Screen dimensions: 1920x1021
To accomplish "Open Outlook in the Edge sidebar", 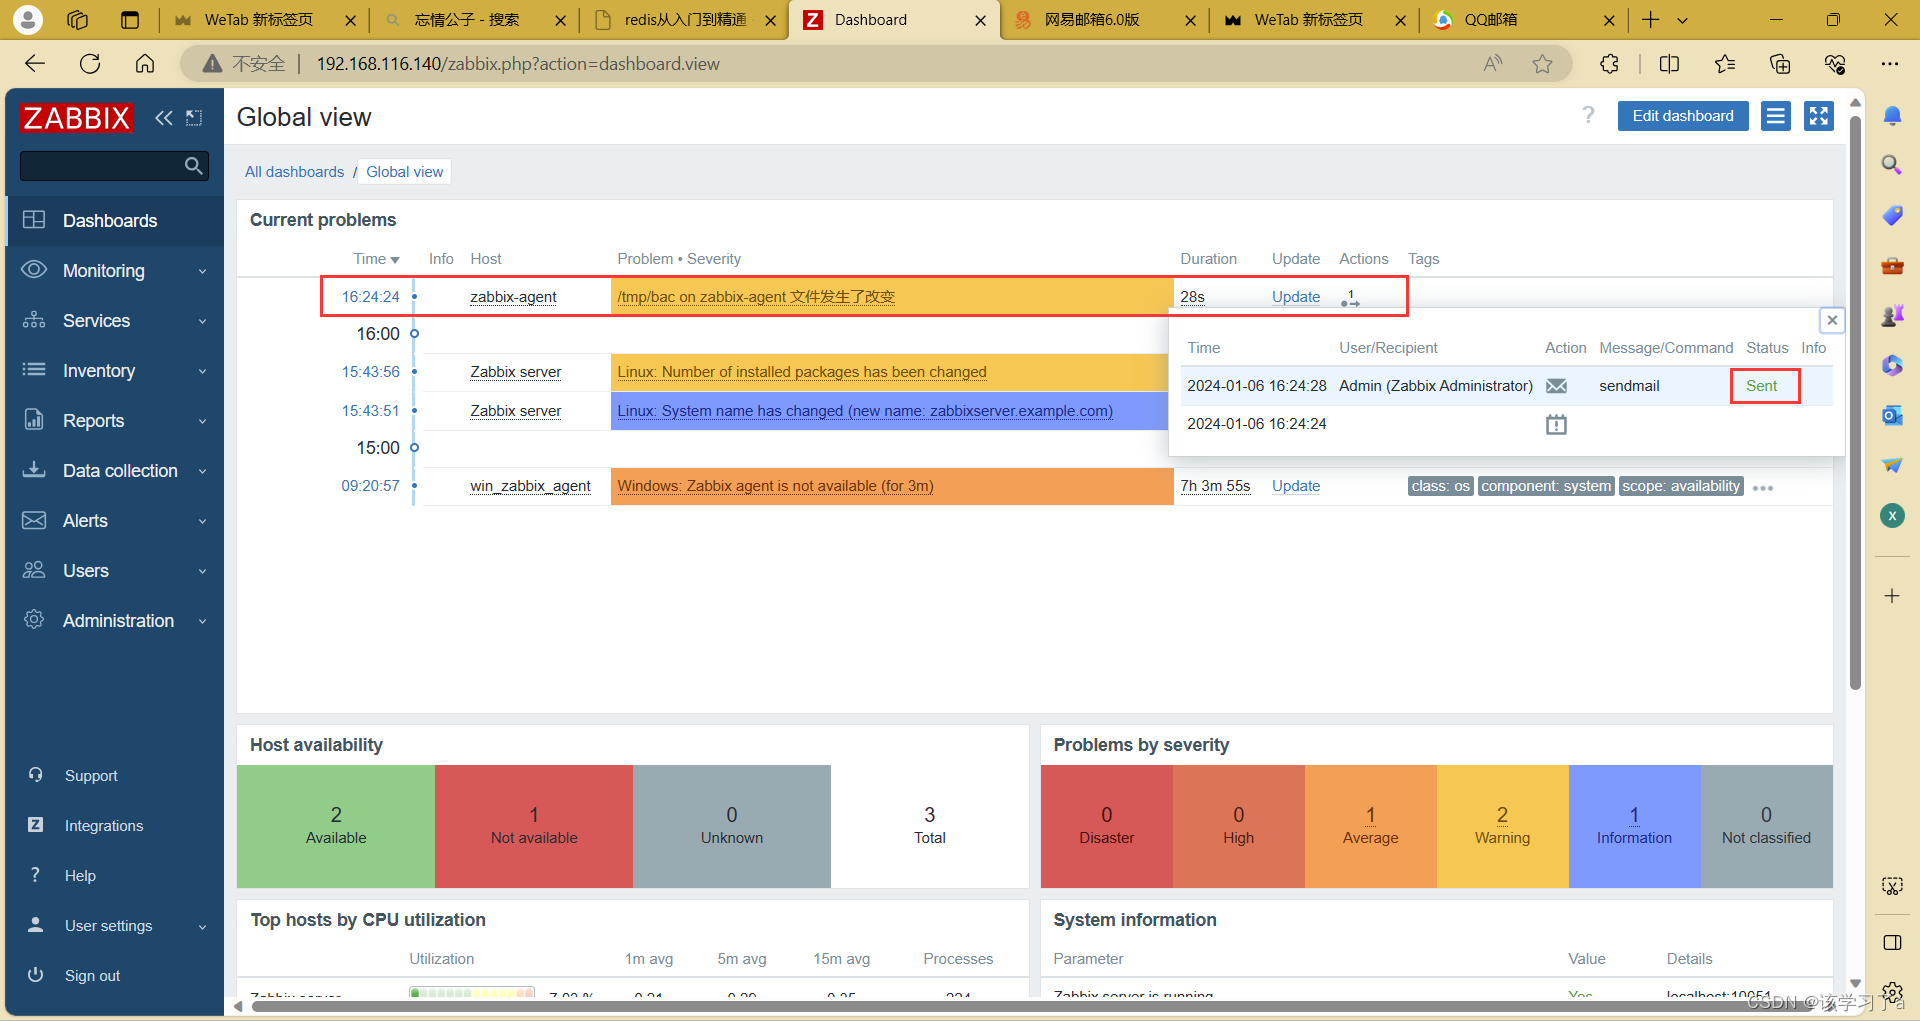I will coord(1892,415).
